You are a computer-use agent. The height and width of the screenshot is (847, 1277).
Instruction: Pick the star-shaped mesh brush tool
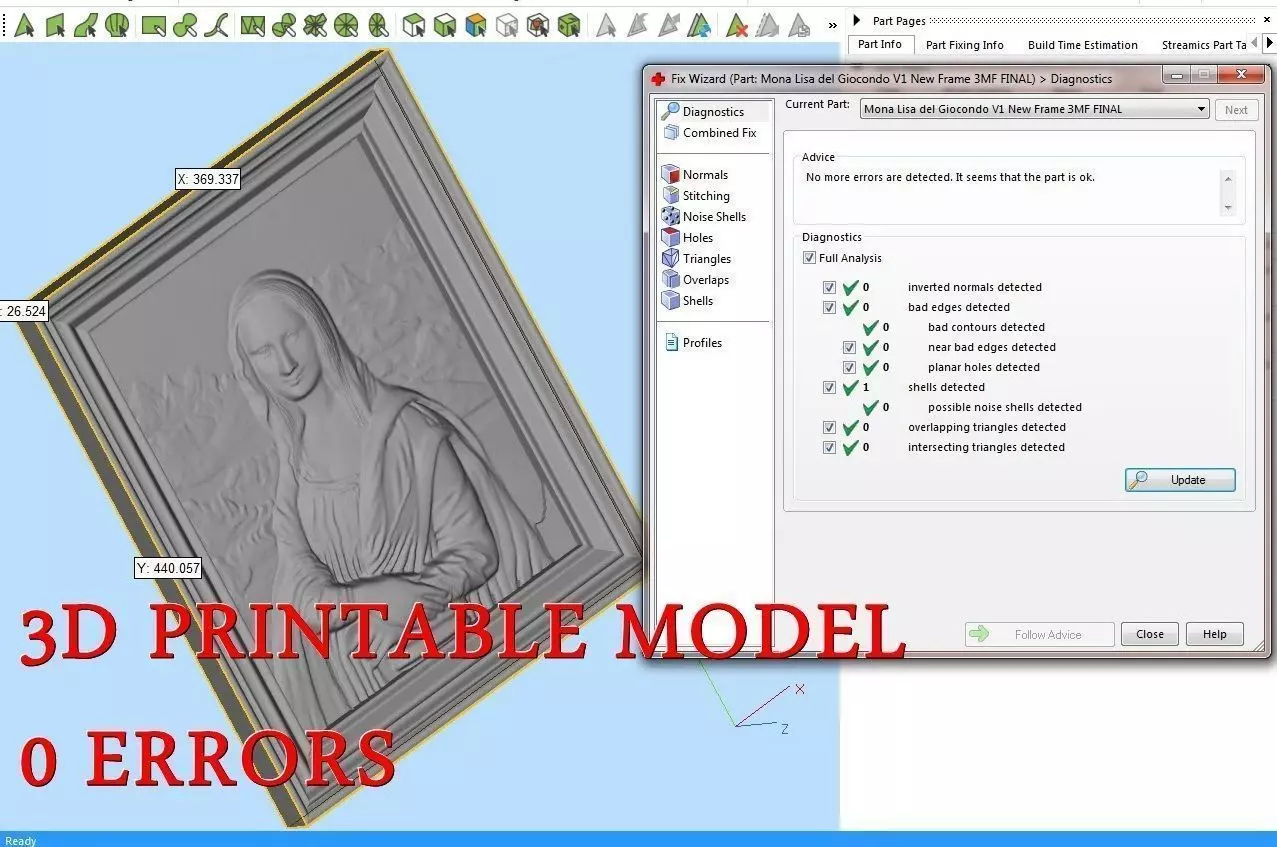tap(315, 25)
